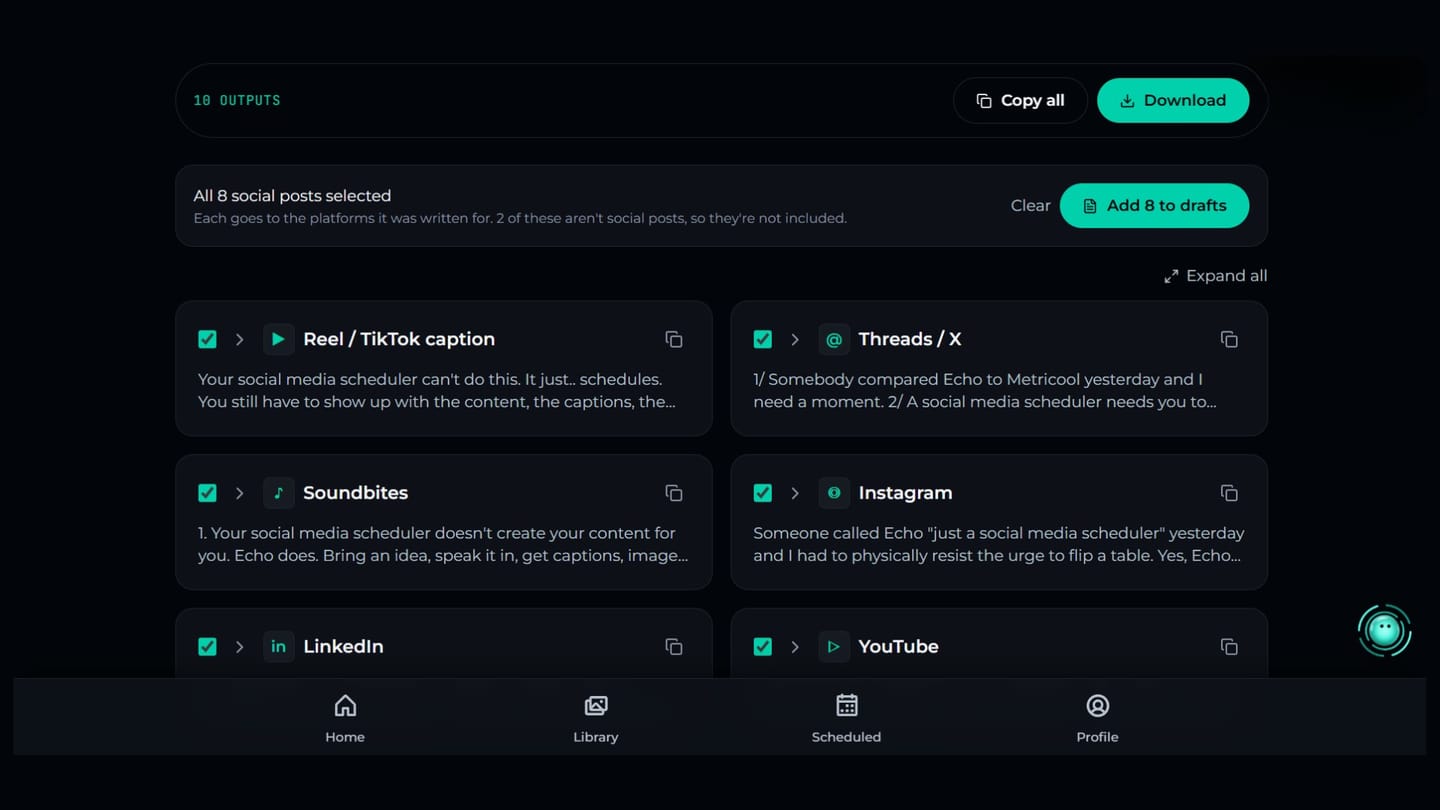Expand the Reel / TikTok caption card

click(240, 339)
